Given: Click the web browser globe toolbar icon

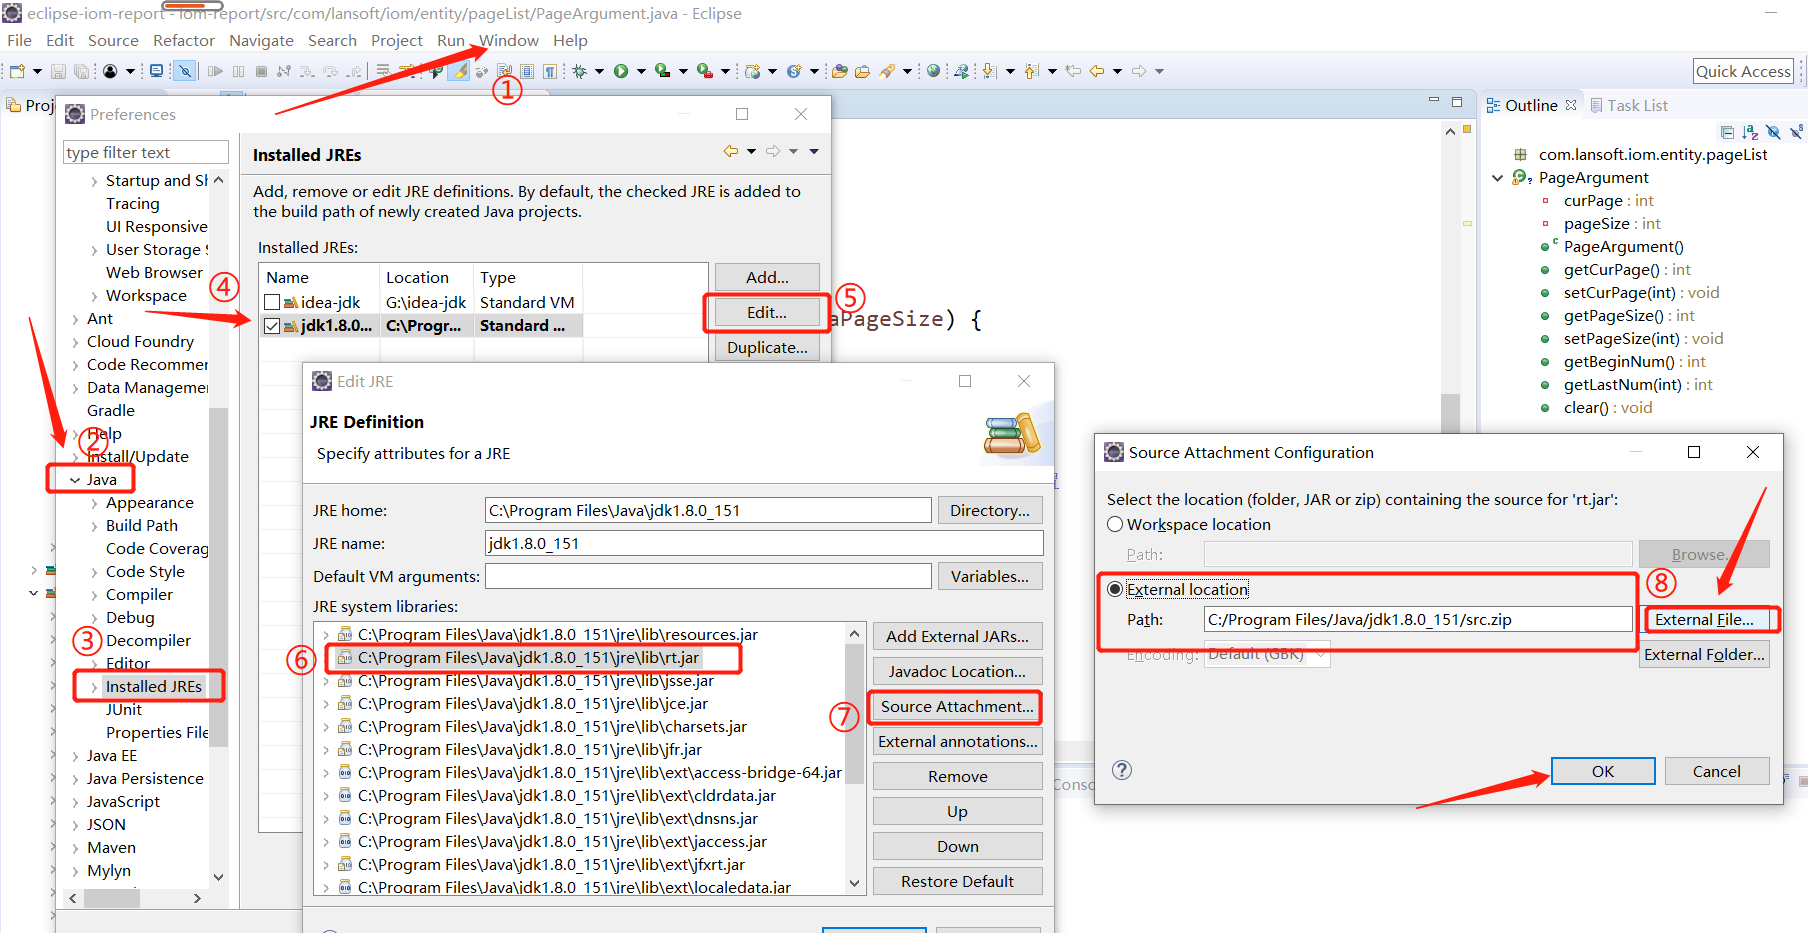Looking at the screenshot, I should (x=933, y=71).
